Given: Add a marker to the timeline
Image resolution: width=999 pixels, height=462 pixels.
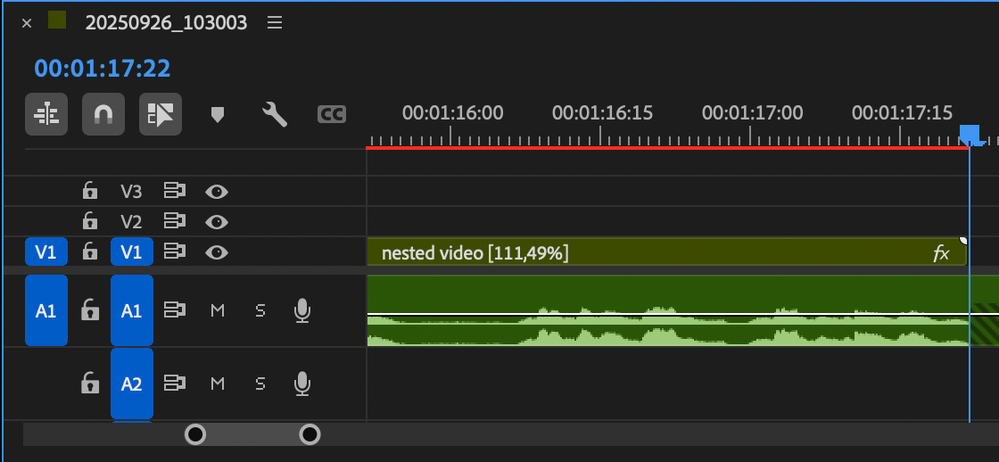Looking at the screenshot, I should (x=217, y=115).
